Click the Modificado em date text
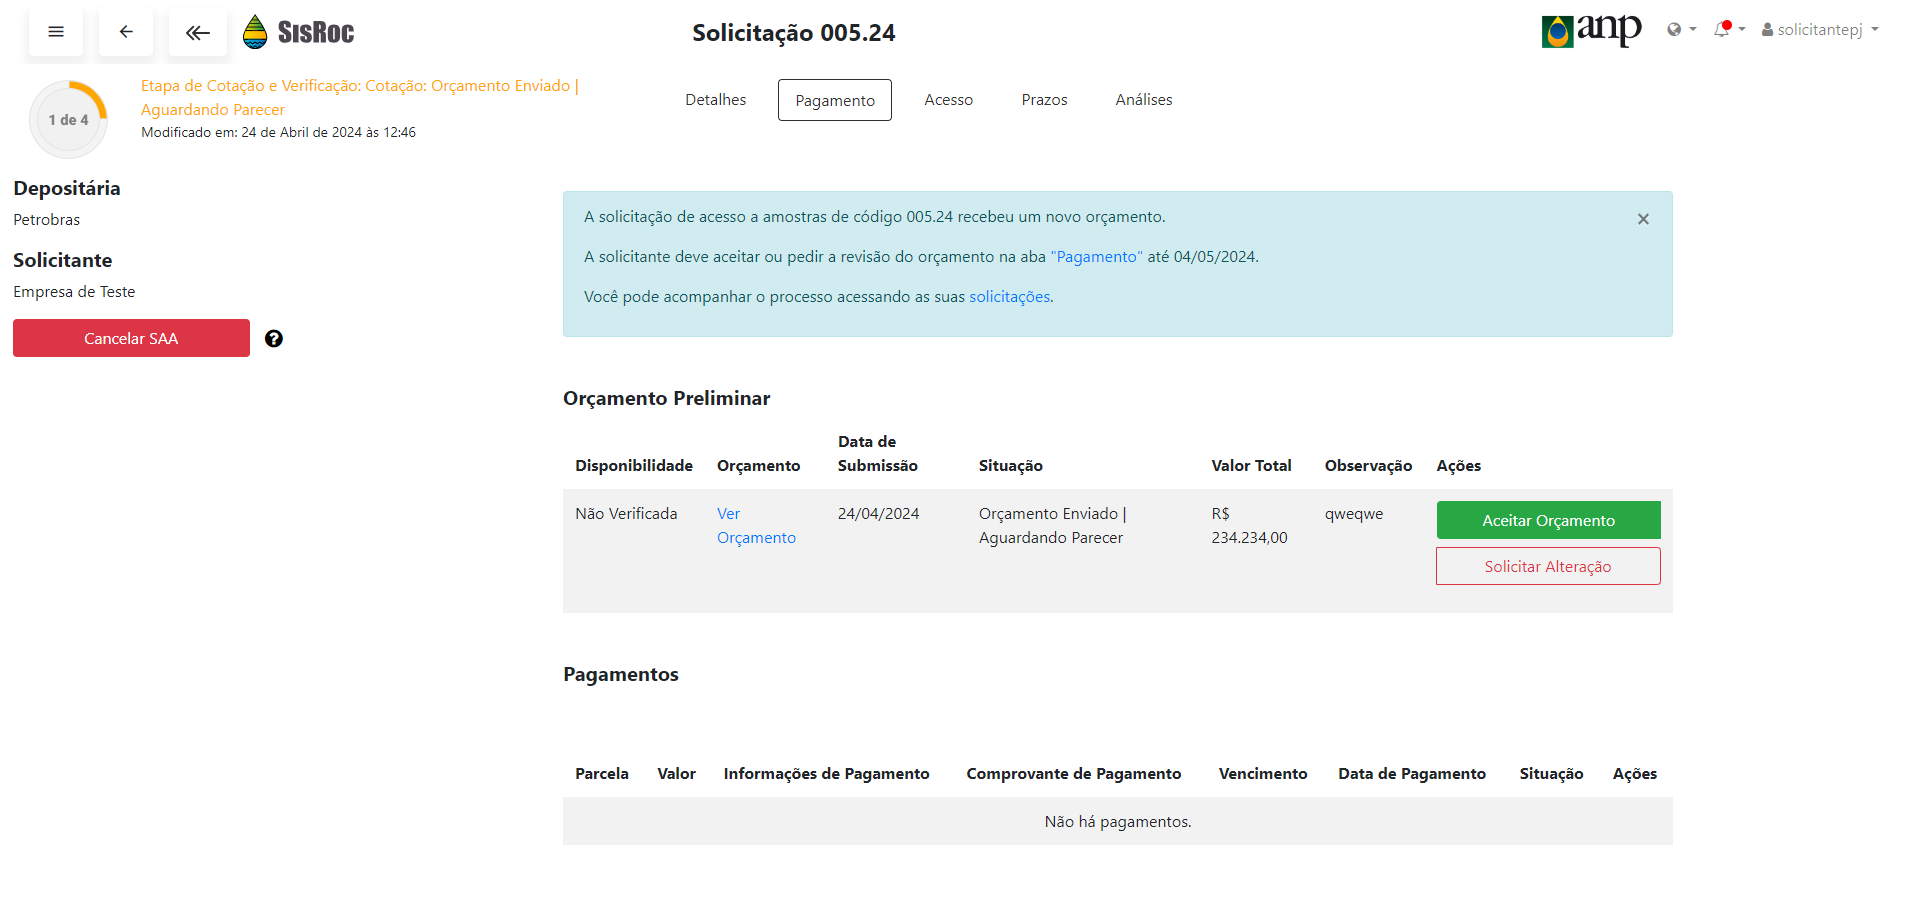The height and width of the screenshot is (903, 1910). click(x=278, y=132)
